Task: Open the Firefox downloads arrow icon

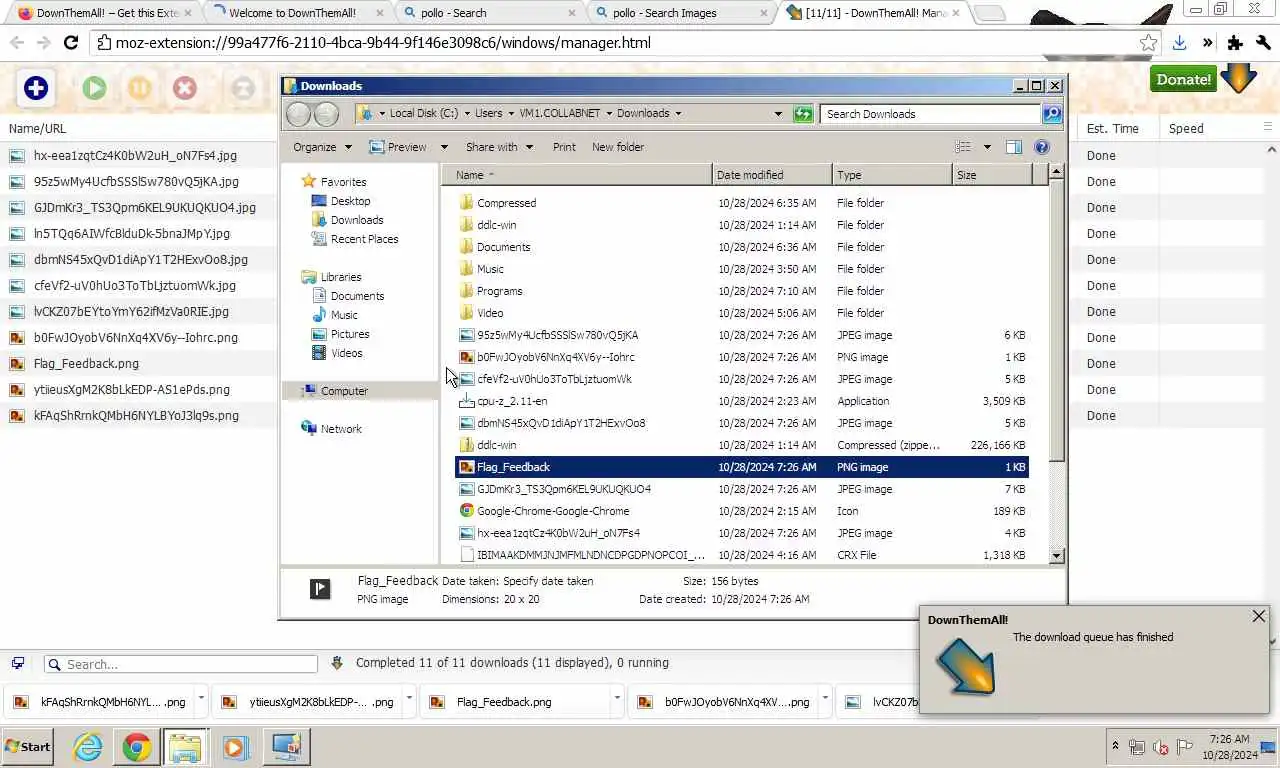Action: click(1180, 43)
